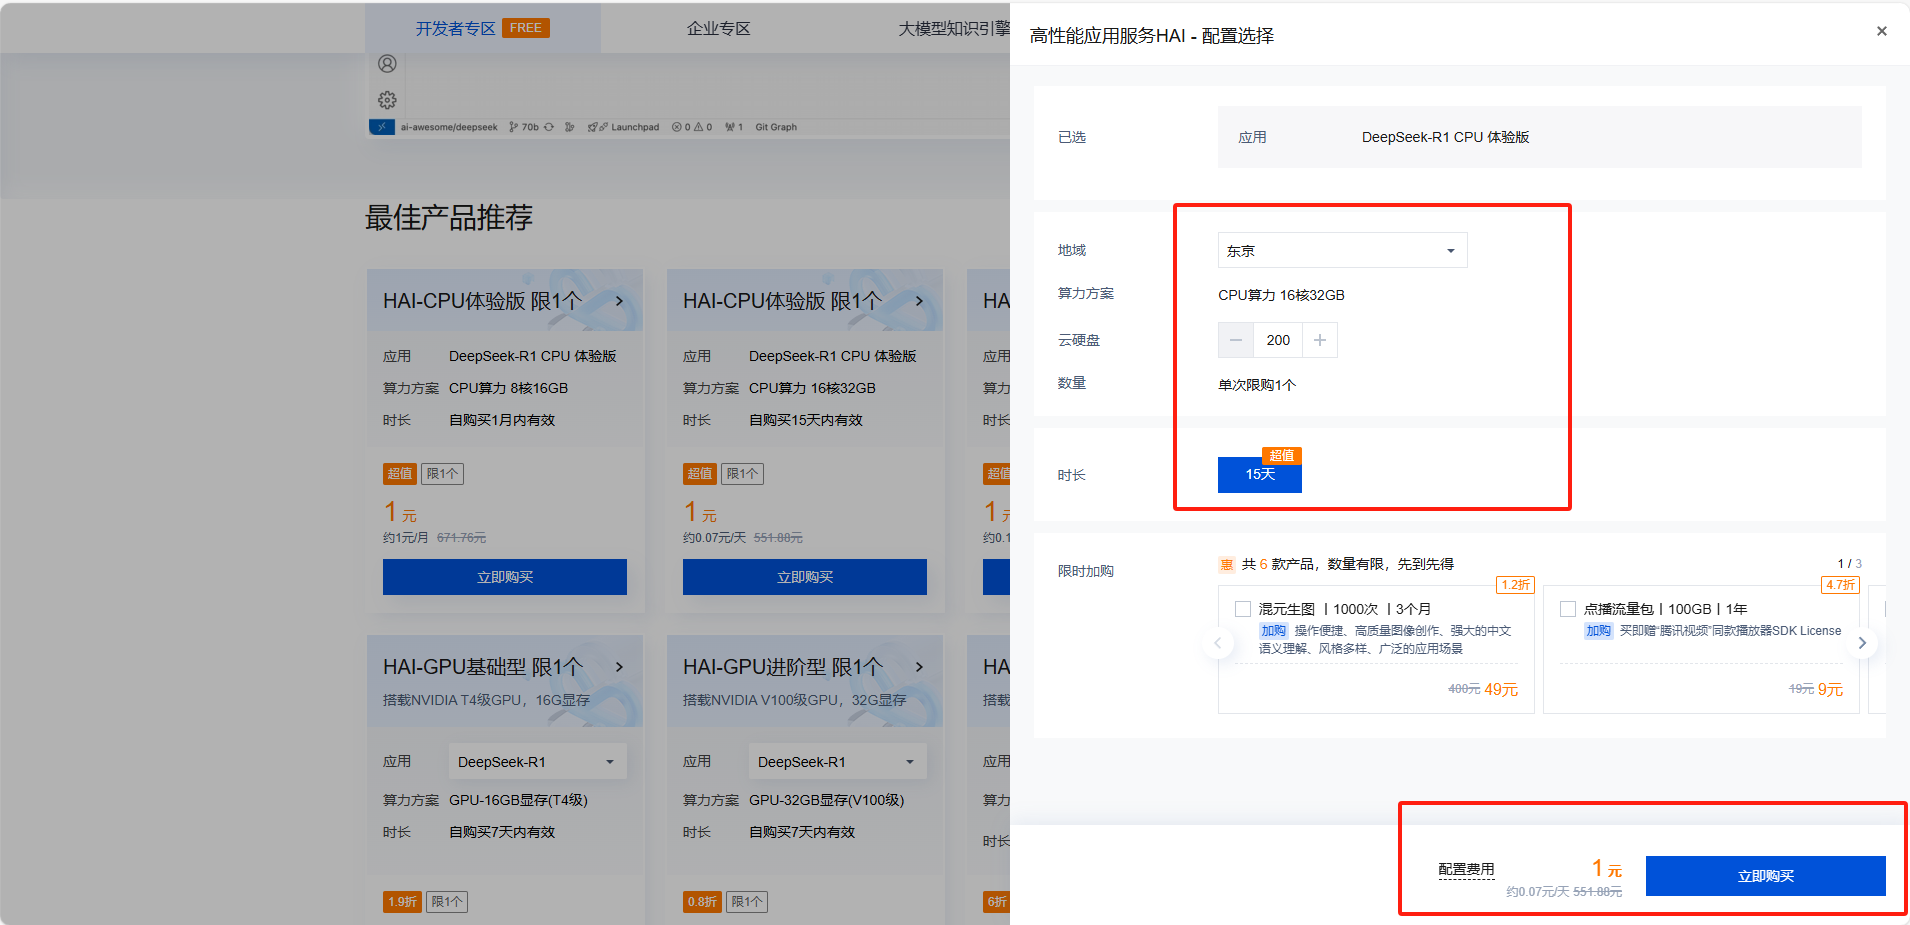
Task: Click 超值 tag on the 16核32GB card
Action: [700, 474]
